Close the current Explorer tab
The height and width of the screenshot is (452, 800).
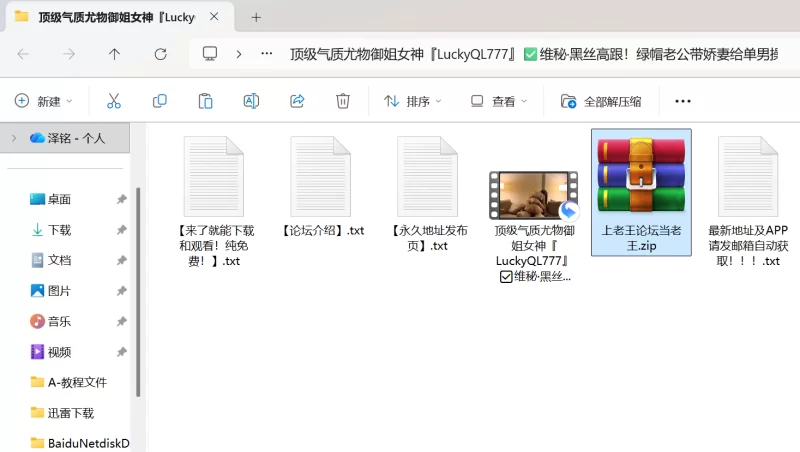214,17
